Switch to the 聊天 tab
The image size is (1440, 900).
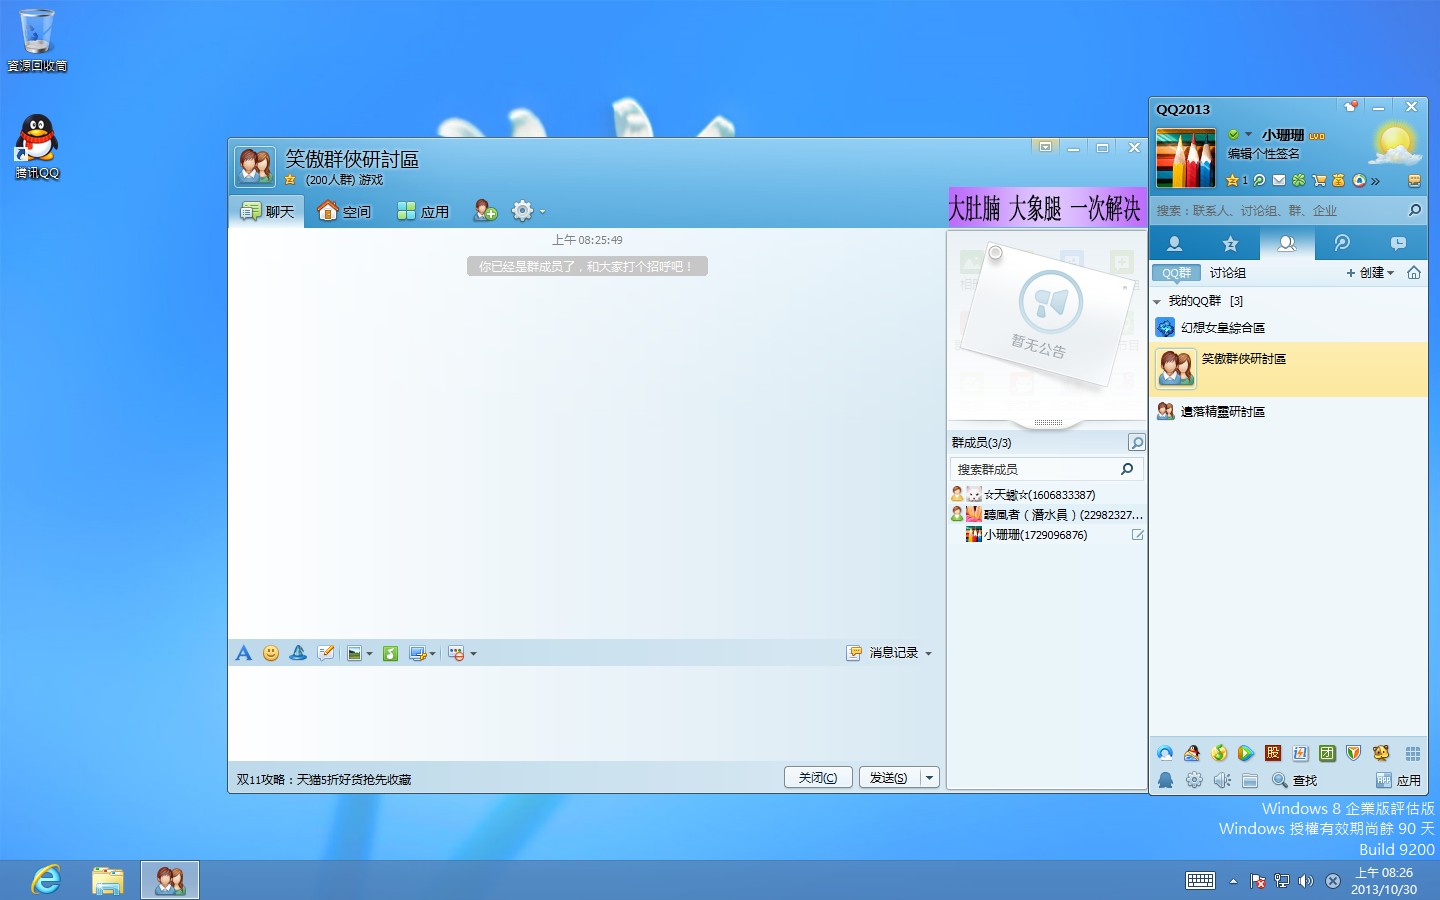pos(267,211)
